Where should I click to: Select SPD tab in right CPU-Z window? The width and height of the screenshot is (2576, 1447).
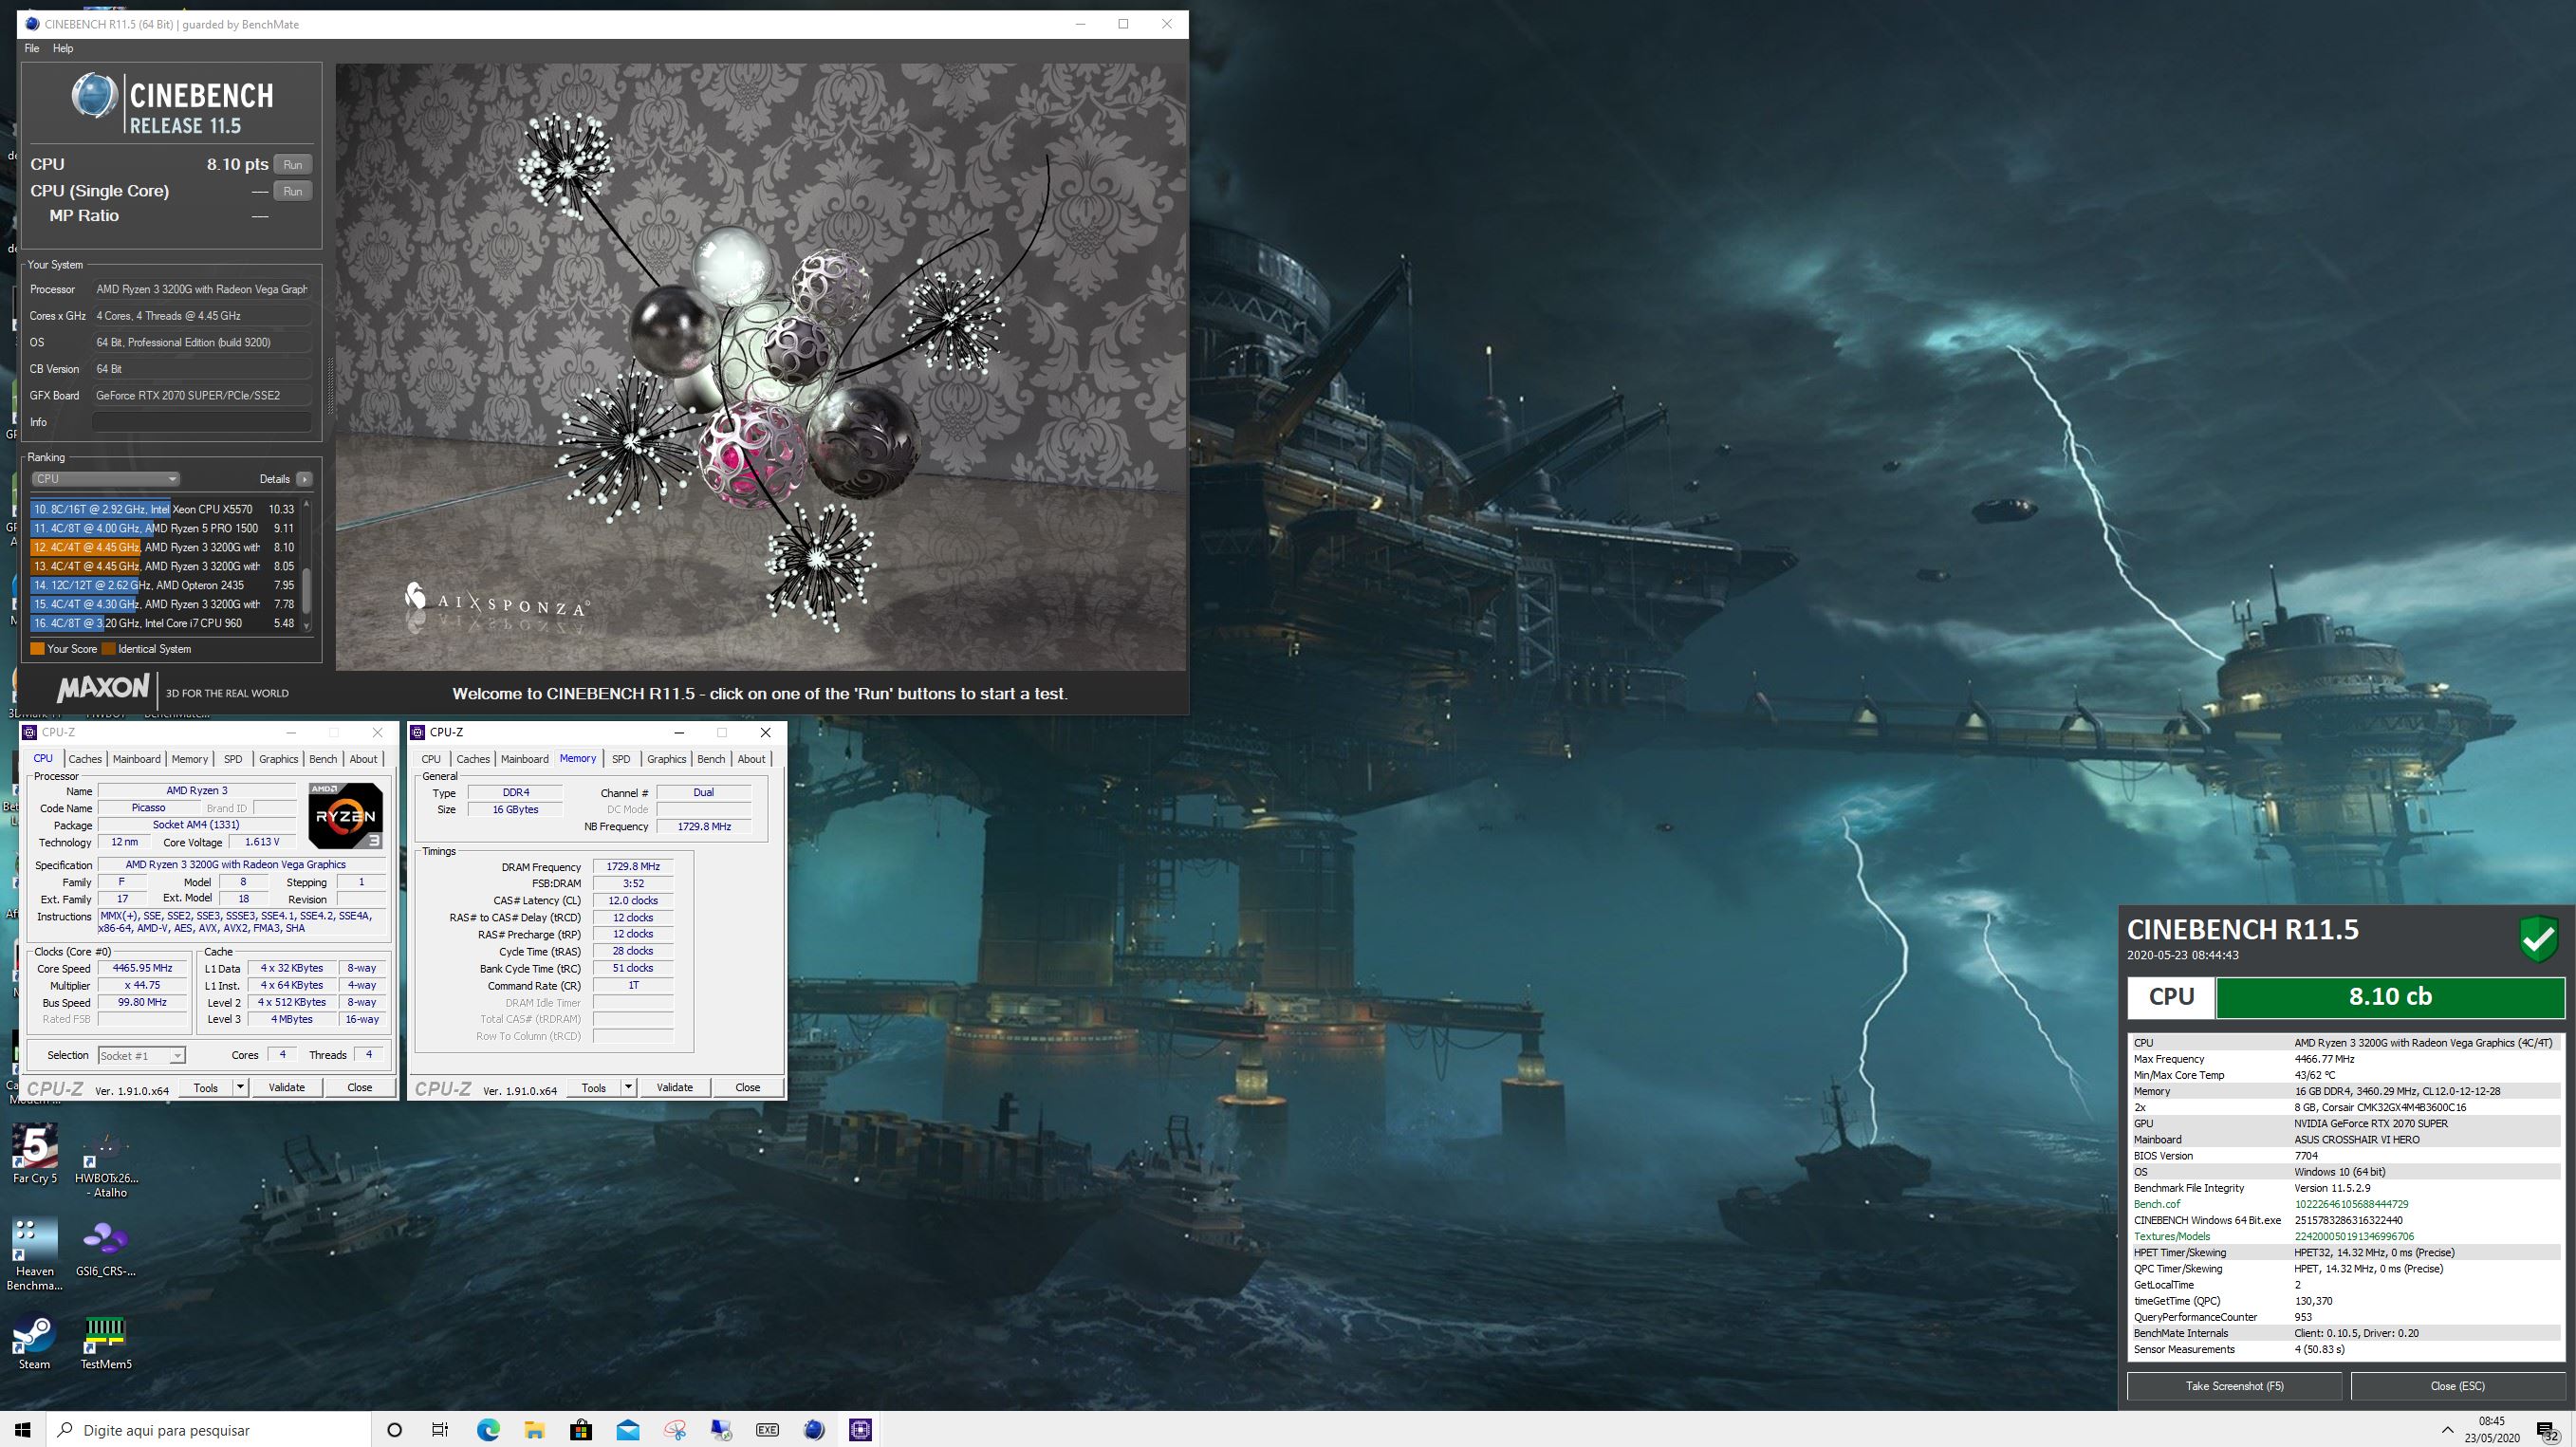[621, 759]
